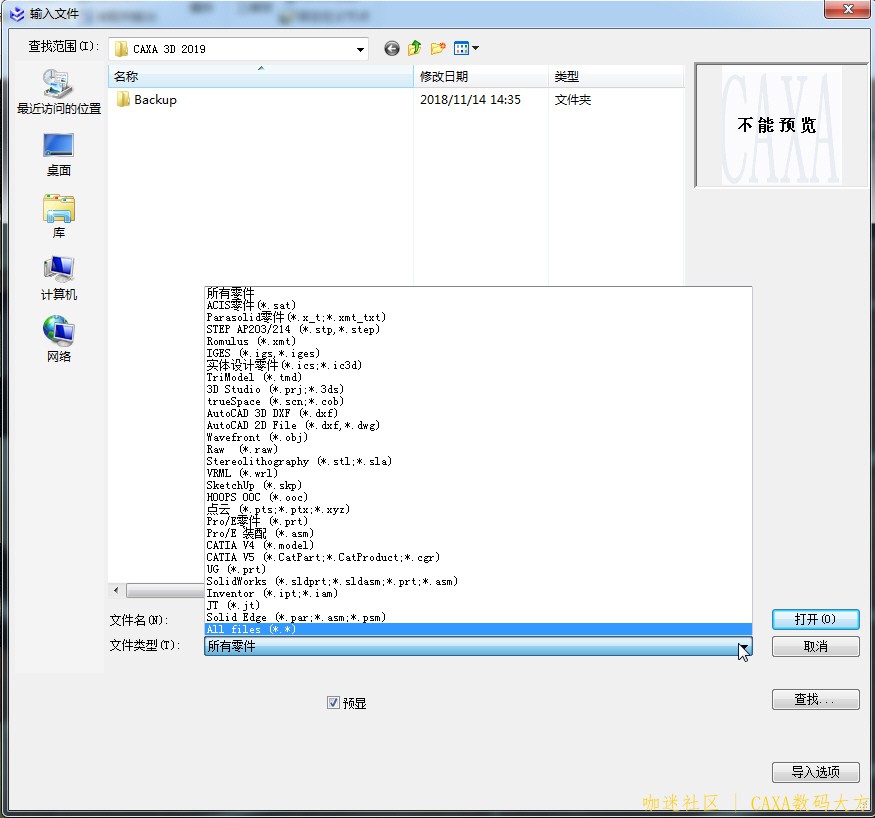Choose Inventor (*.ipt;*.iam) file type

(478, 593)
